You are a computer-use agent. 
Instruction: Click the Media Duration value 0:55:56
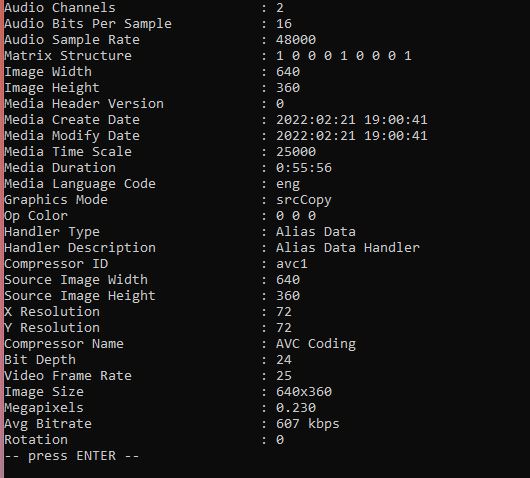[x=304, y=168]
